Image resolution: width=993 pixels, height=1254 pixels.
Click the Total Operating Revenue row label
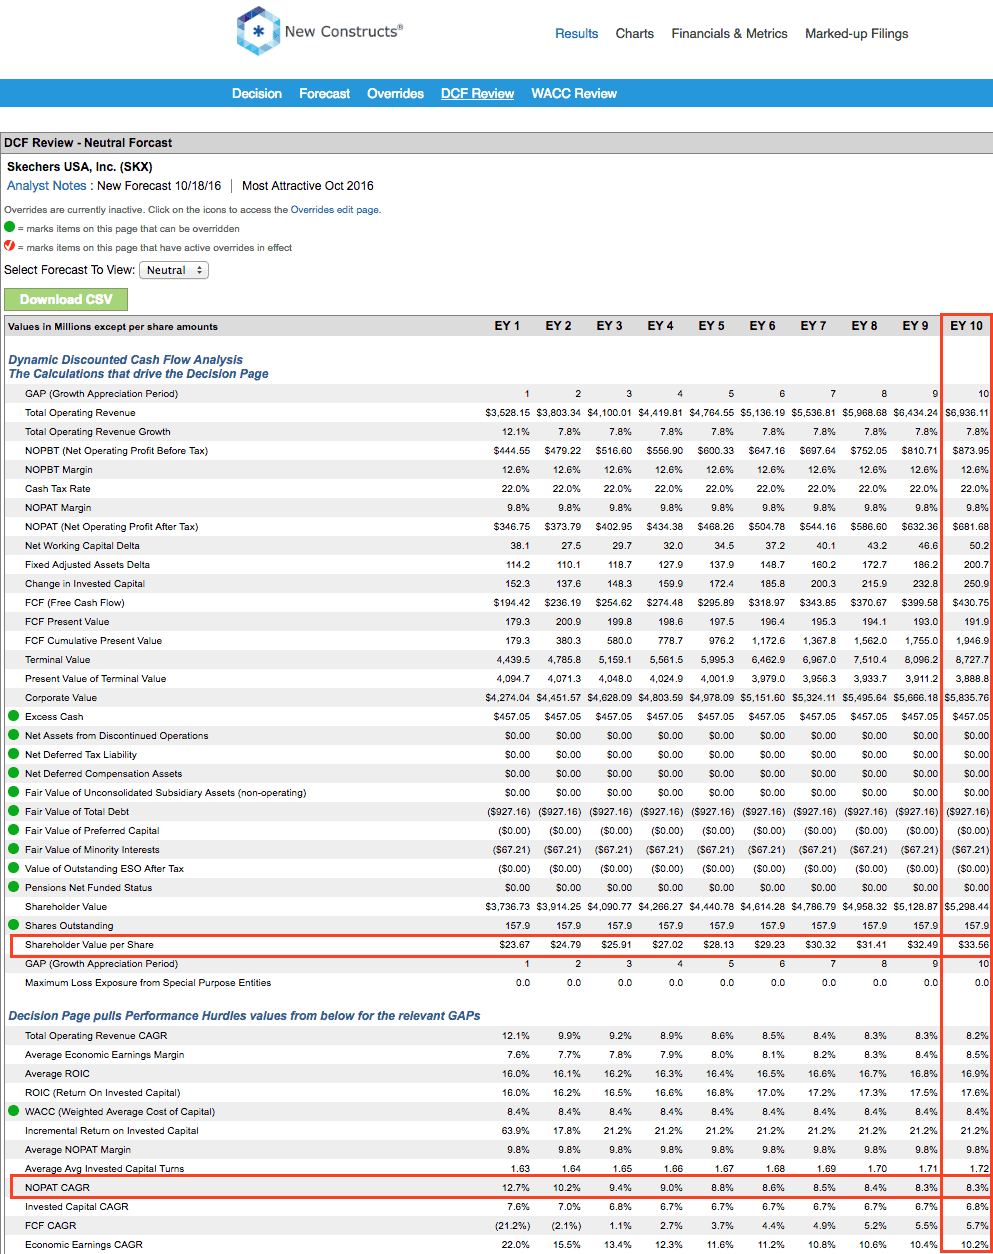pos(80,412)
